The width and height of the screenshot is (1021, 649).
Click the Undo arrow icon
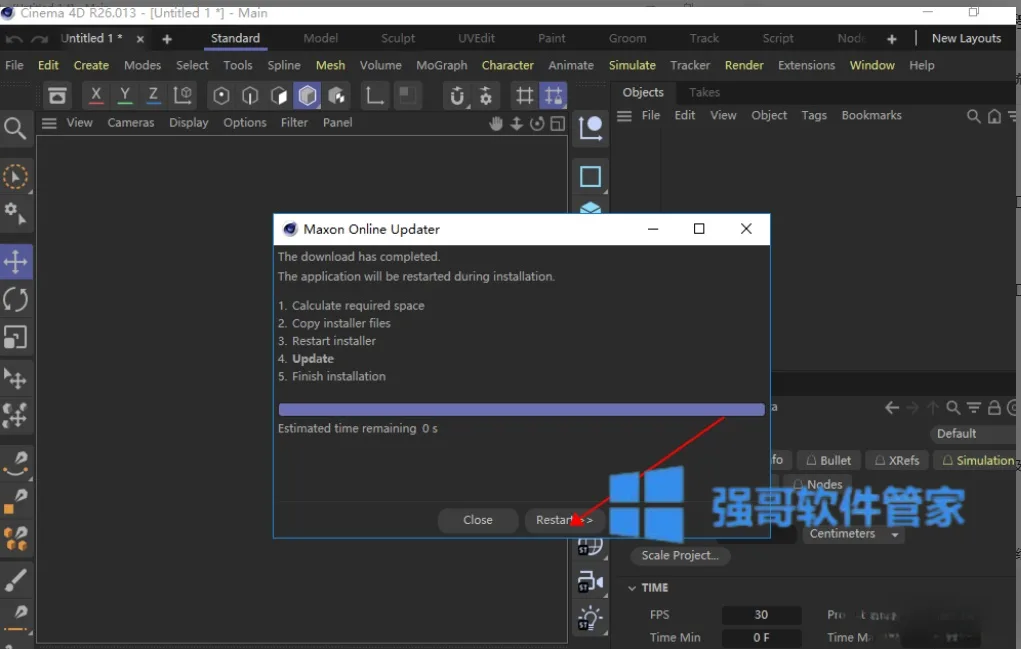[14, 39]
